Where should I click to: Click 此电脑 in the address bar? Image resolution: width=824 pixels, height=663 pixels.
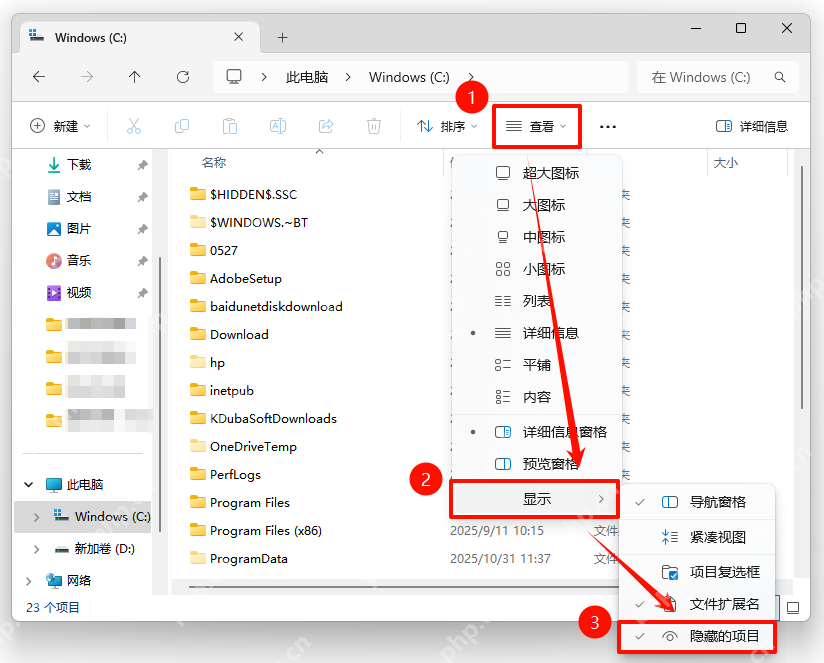click(x=307, y=77)
